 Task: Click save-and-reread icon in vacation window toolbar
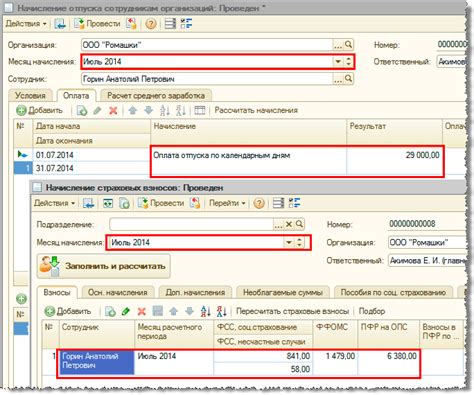[60, 24]
